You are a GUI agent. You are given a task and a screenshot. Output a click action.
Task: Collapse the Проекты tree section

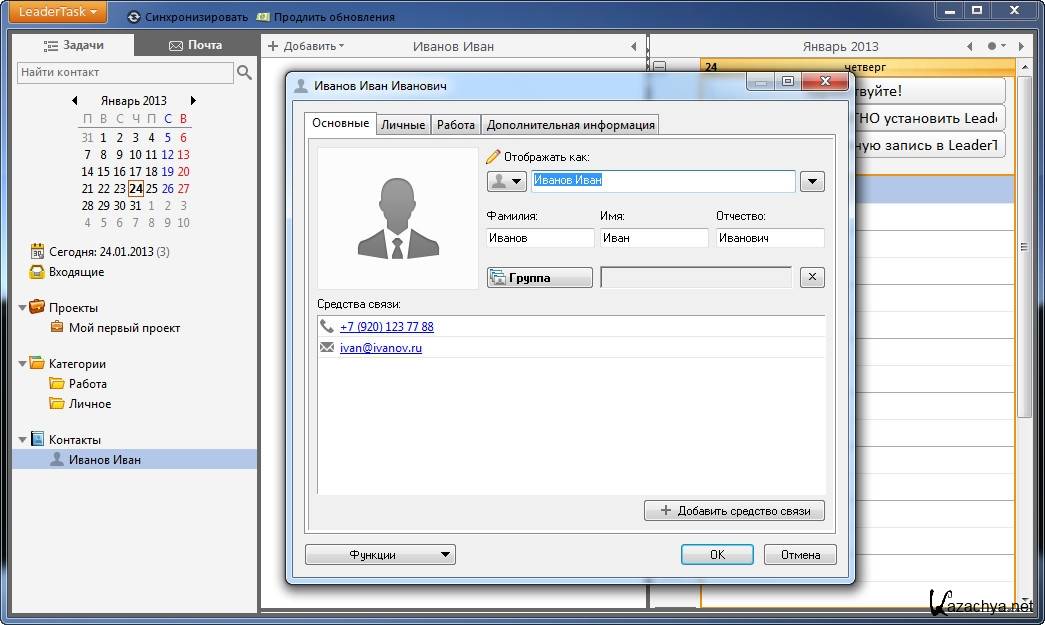pos(23,308)
